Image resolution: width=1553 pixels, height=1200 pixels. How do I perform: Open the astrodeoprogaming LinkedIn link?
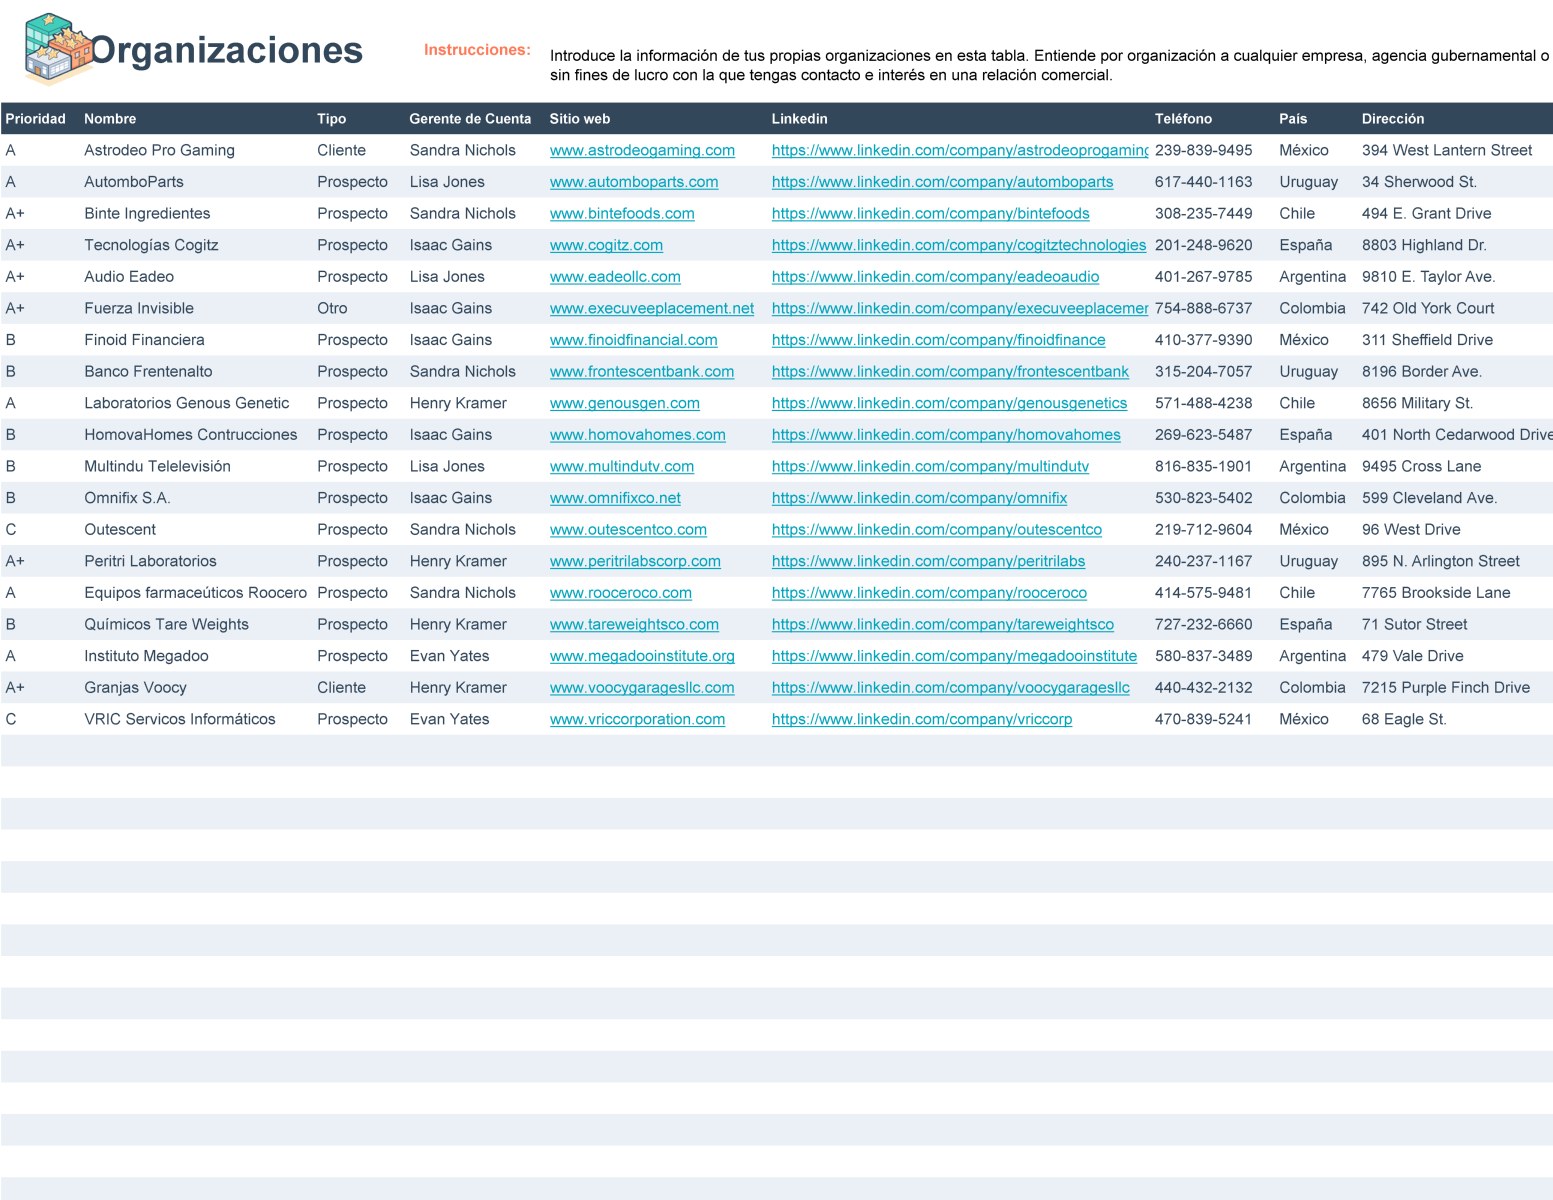pos(960,150)
